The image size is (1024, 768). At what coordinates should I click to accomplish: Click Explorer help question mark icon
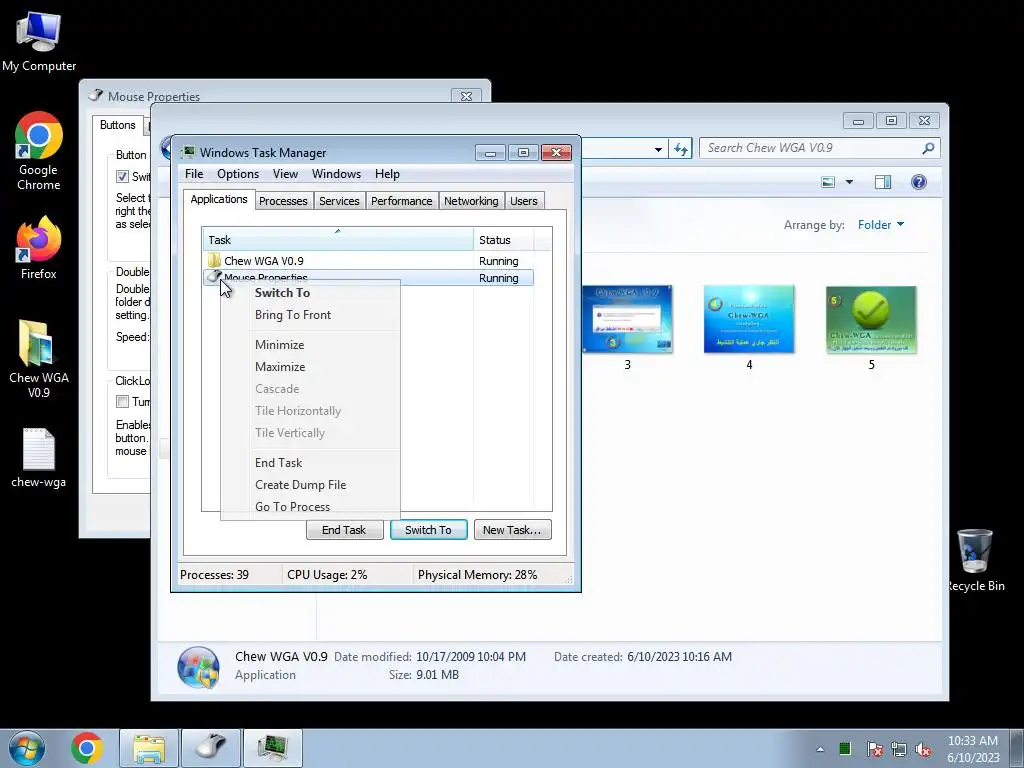919,182
